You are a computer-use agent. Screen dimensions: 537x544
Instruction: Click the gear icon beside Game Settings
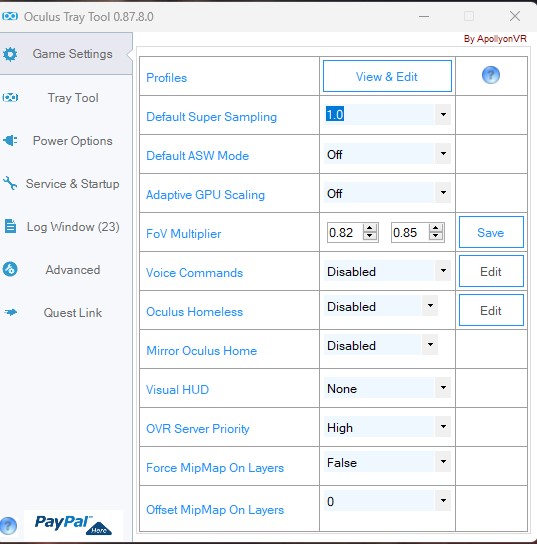click(x=10, y=54)
